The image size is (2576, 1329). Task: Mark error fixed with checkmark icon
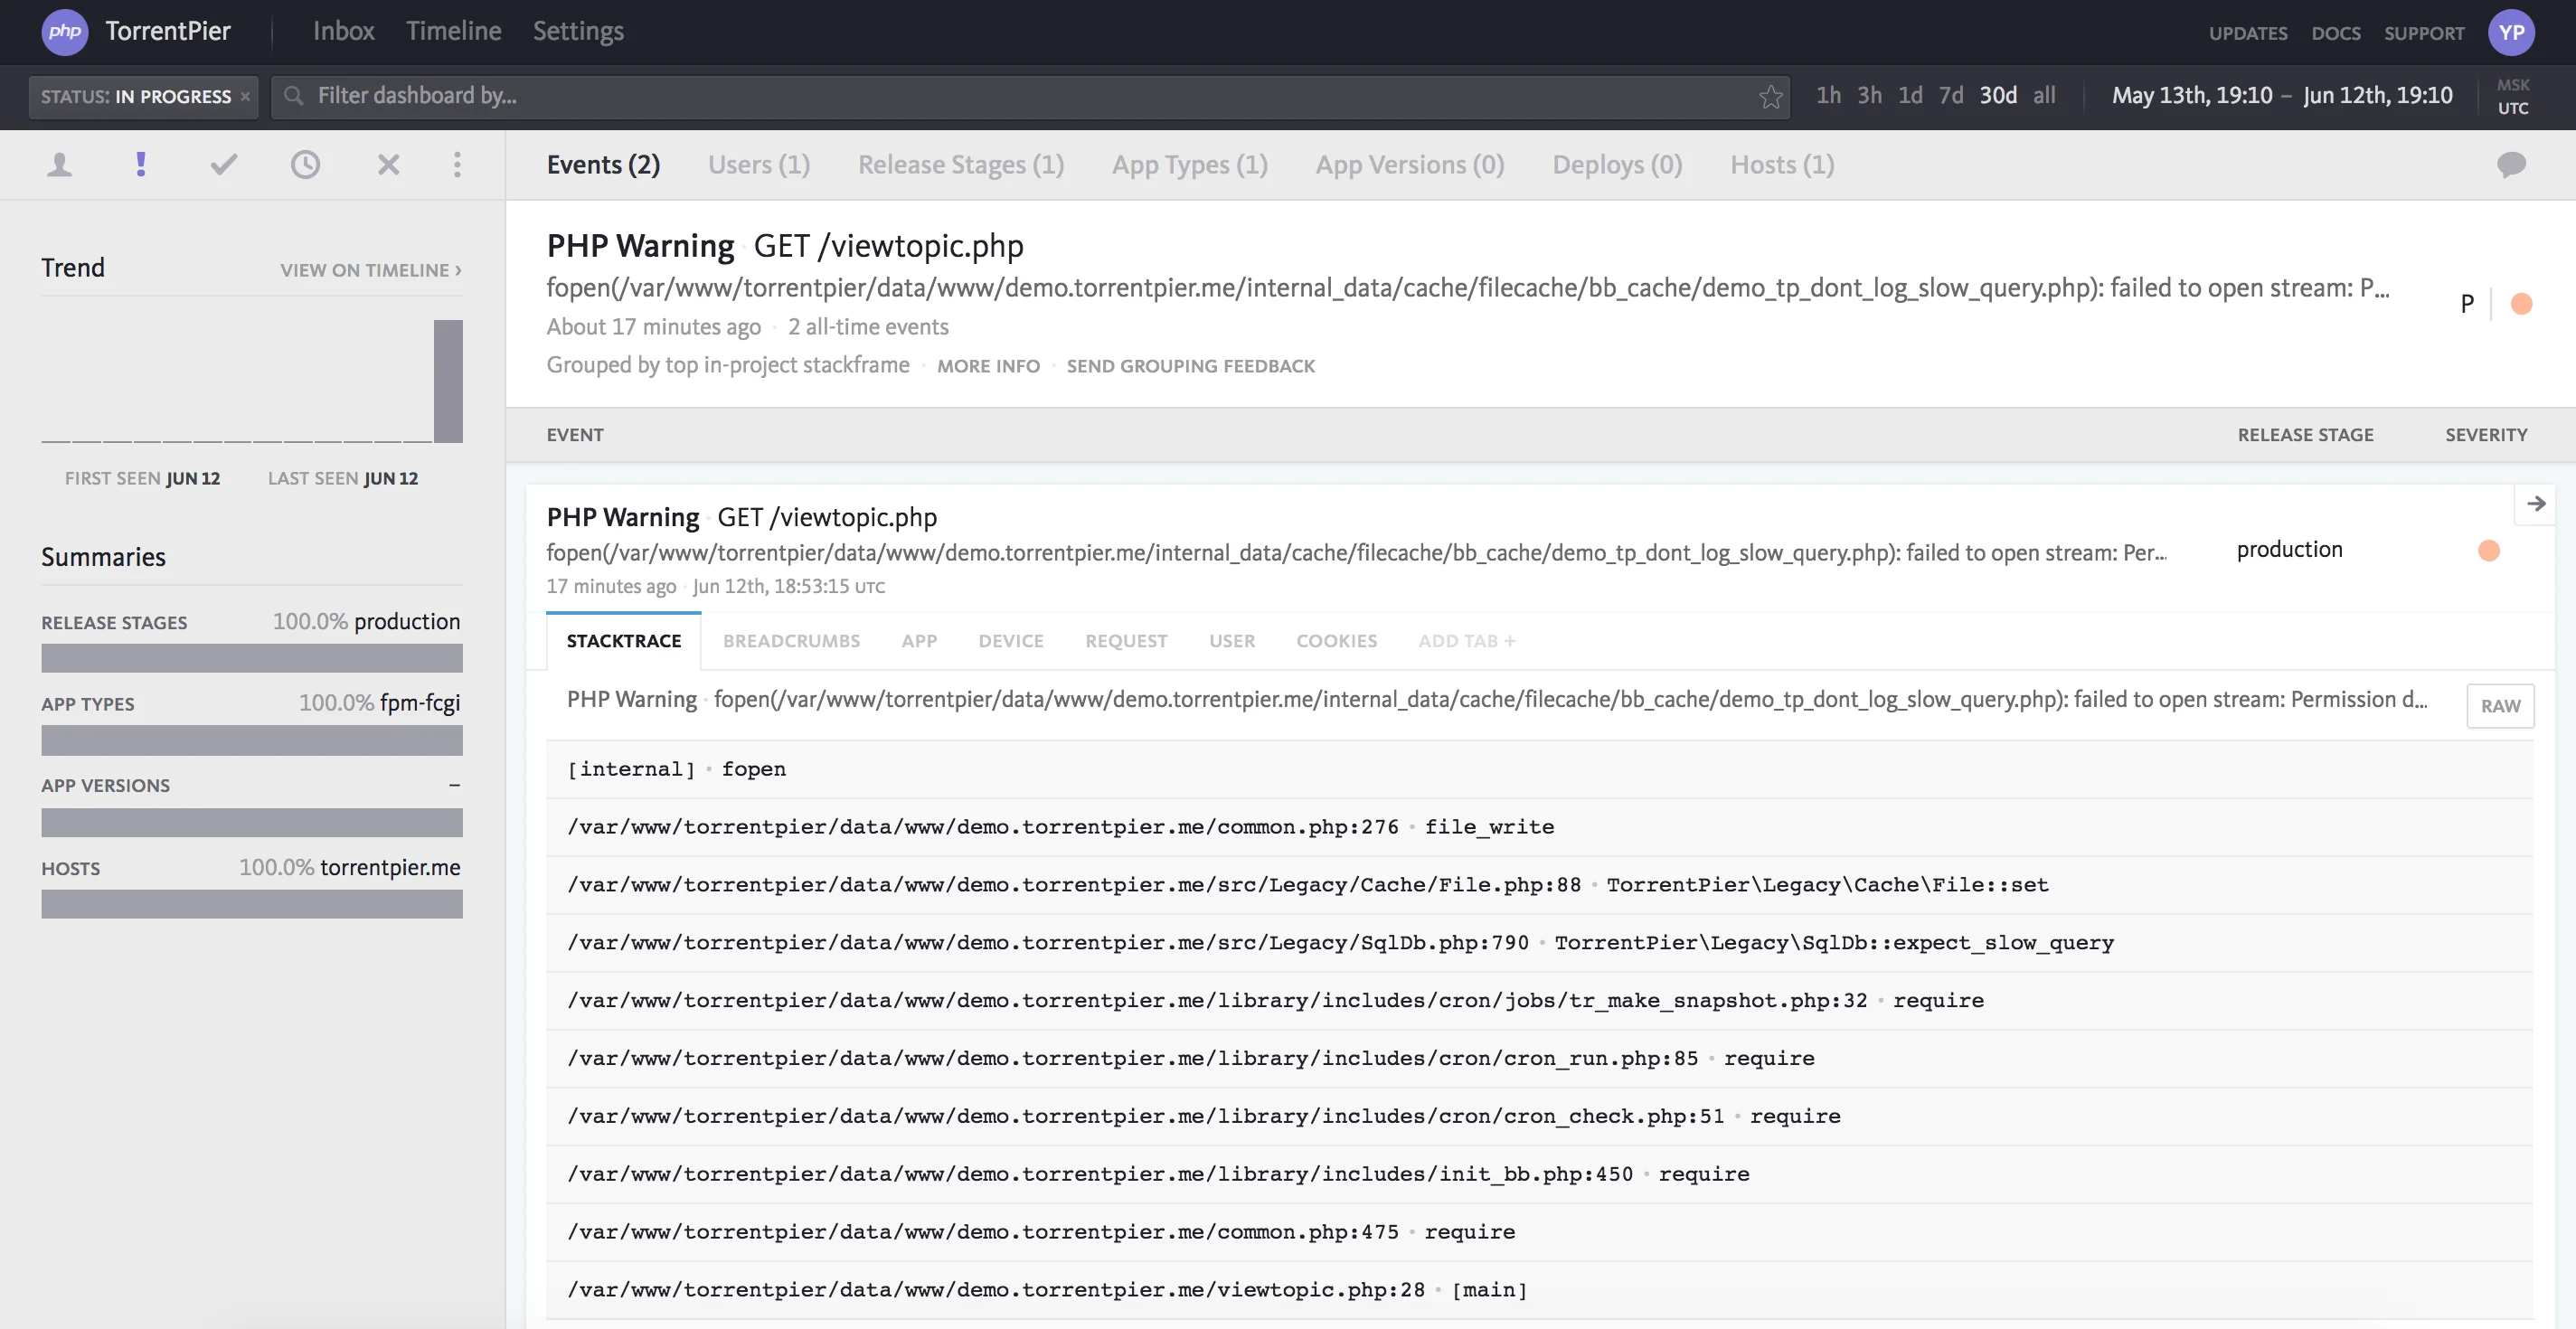pos(224,164)
